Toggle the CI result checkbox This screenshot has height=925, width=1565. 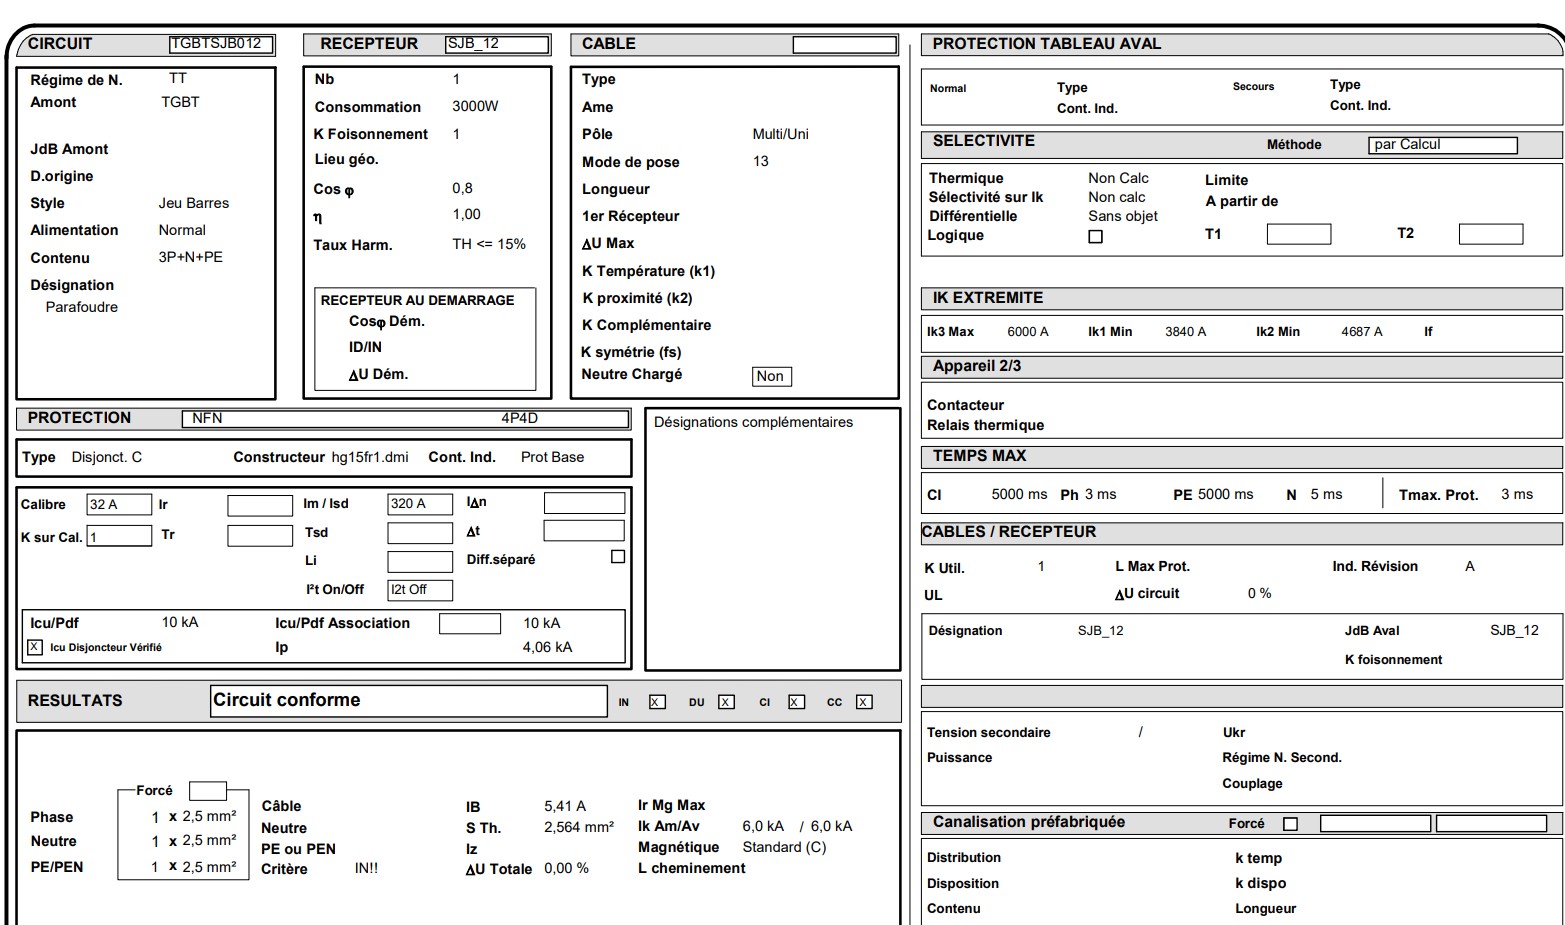pyautogui.click(x=796, y=702)
